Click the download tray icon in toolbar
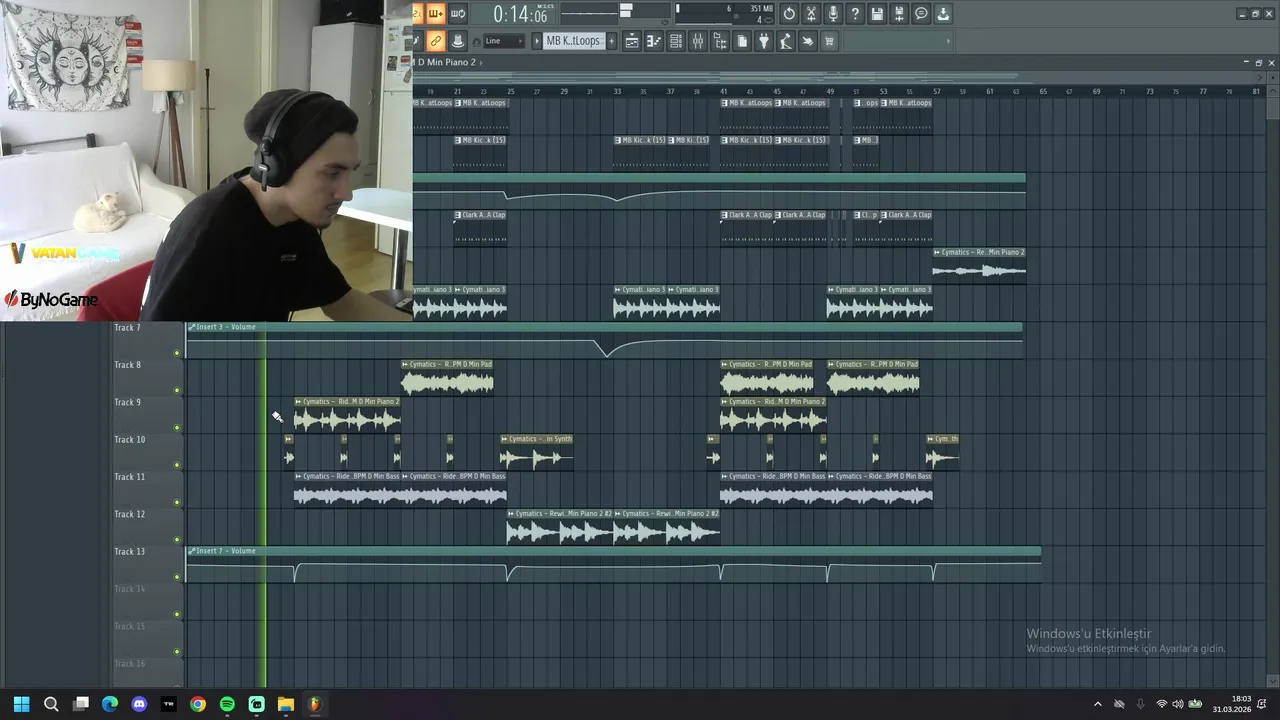The image size is (1280, 720). coord(943,14)
